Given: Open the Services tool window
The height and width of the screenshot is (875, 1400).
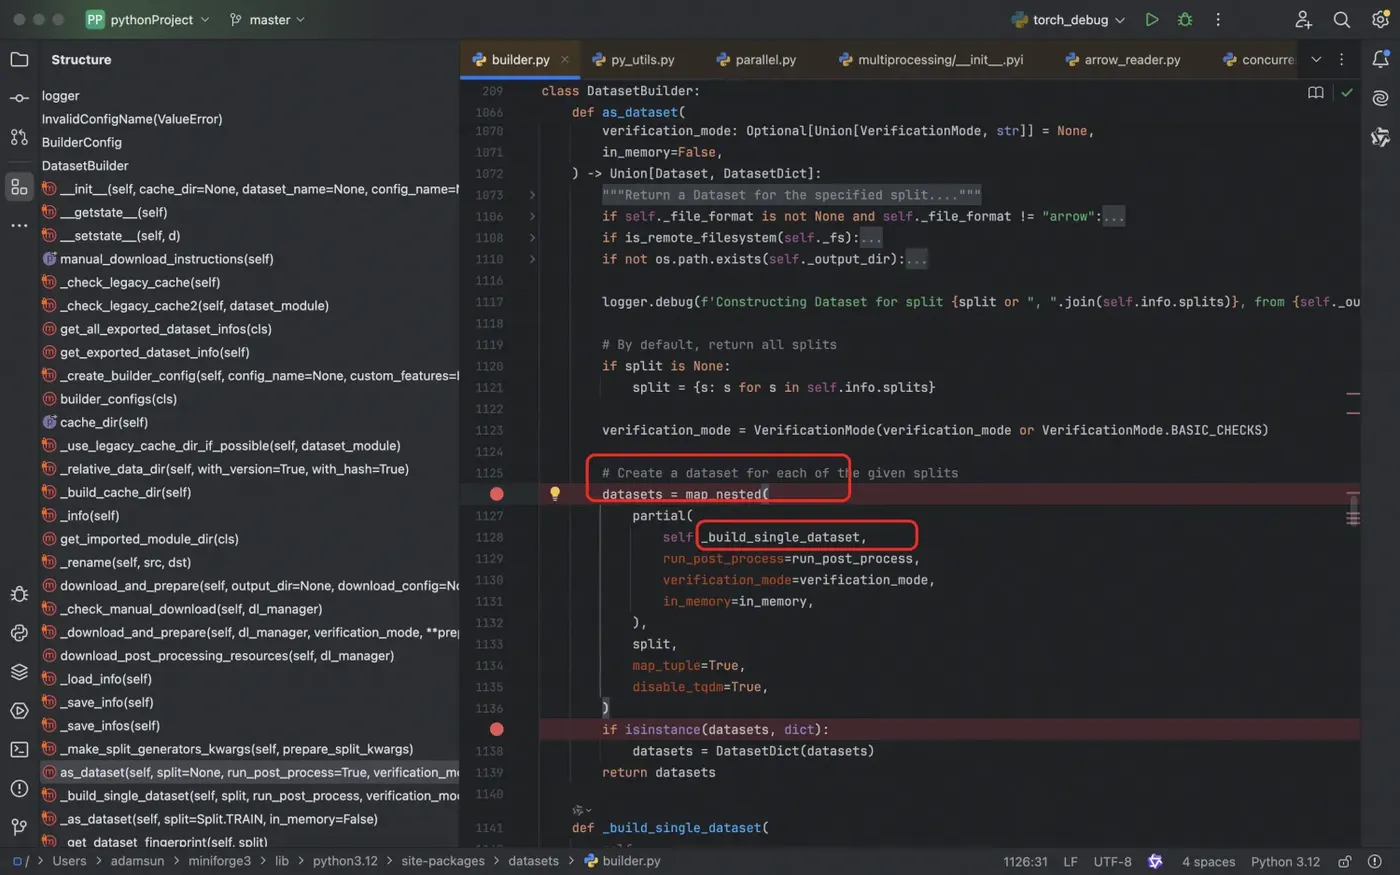Looking at the screenshot, I should point(19,711).
